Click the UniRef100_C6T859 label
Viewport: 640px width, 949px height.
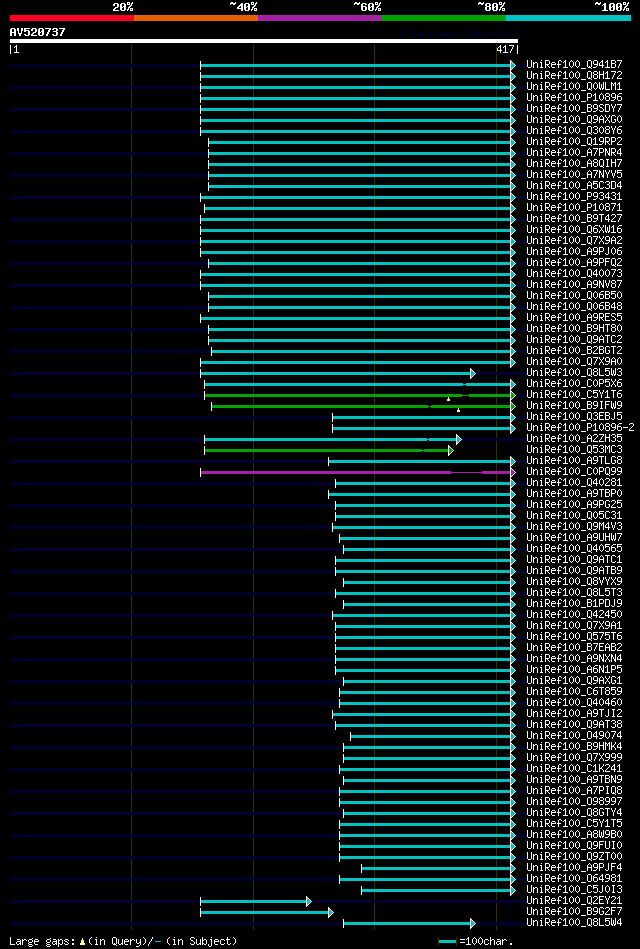coord(574,692)
